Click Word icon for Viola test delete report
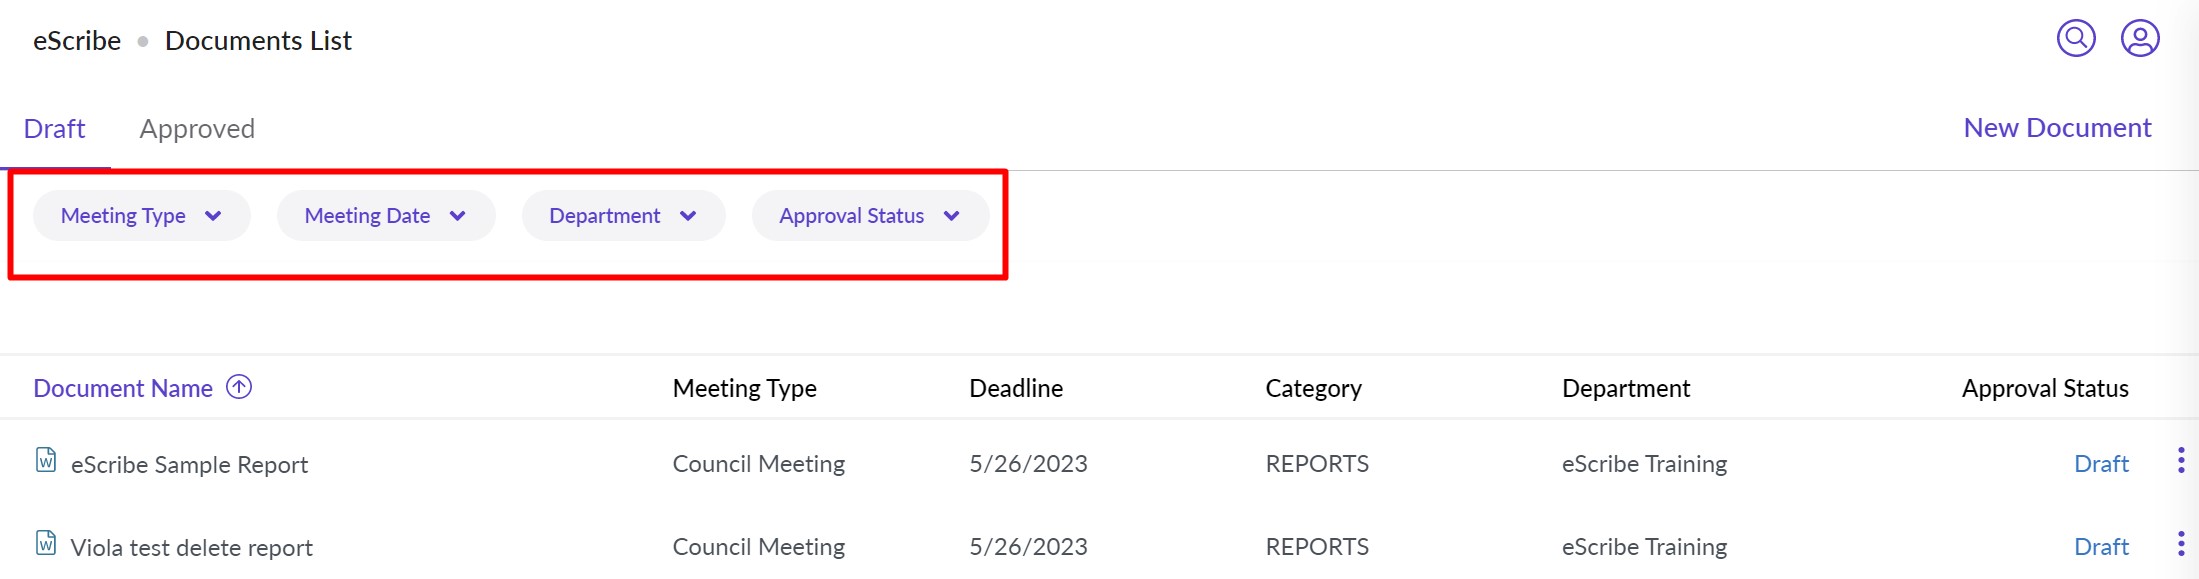2199x579 pixels. coord(46,543)
